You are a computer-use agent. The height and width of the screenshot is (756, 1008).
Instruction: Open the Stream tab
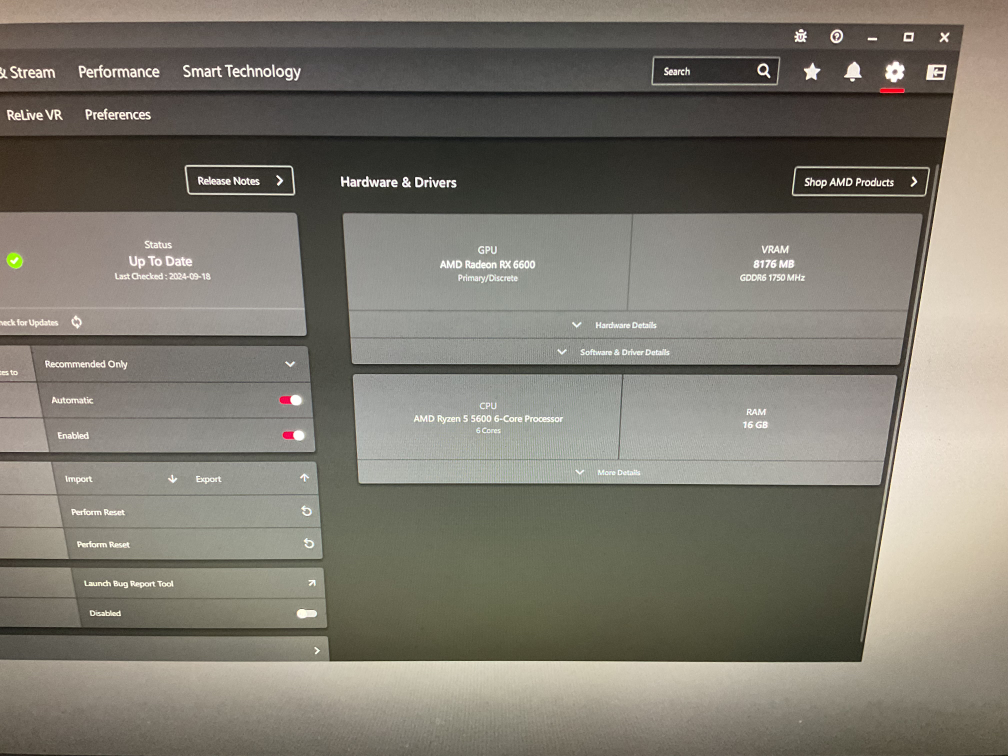pos(28,73)
